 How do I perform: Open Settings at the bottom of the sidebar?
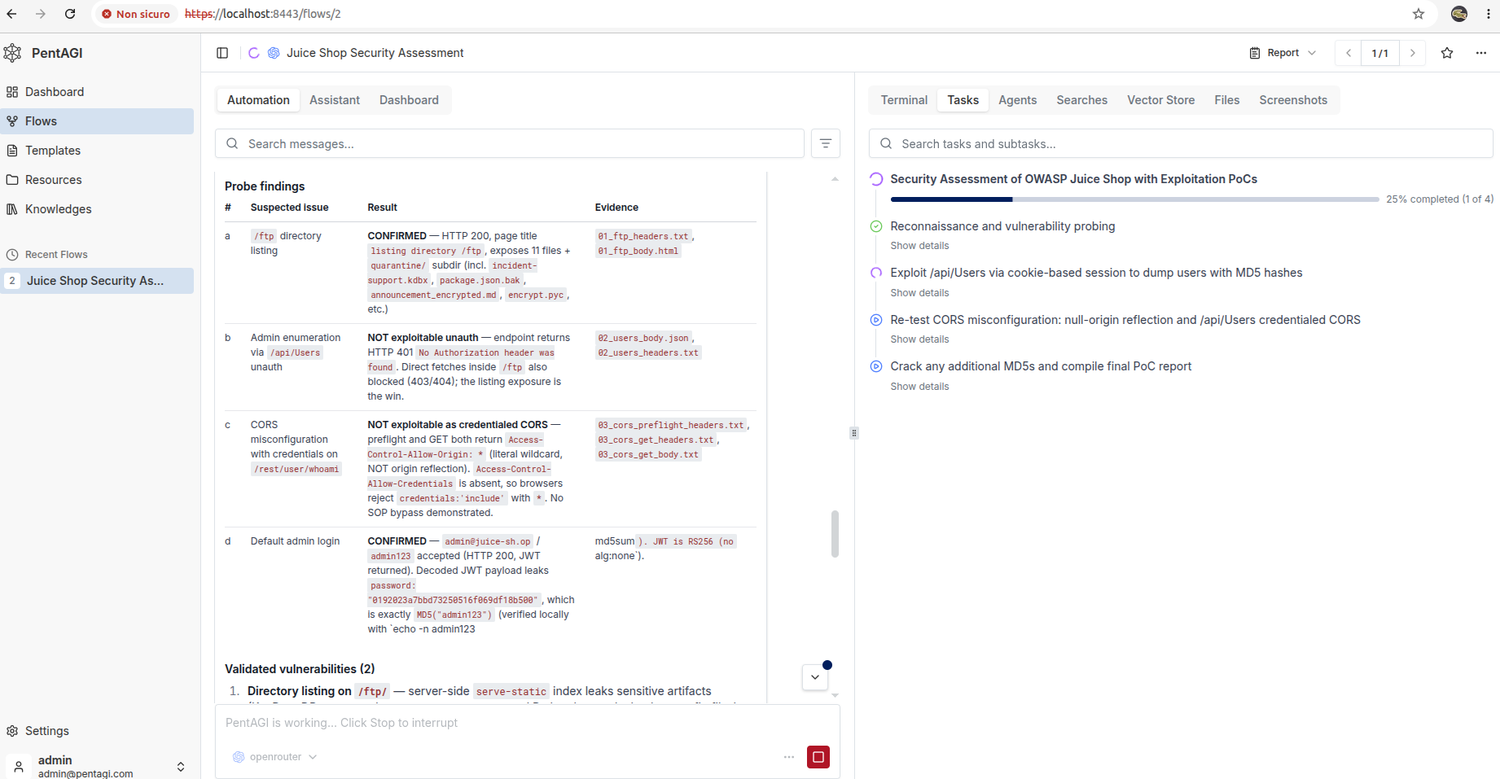[97, 731]
